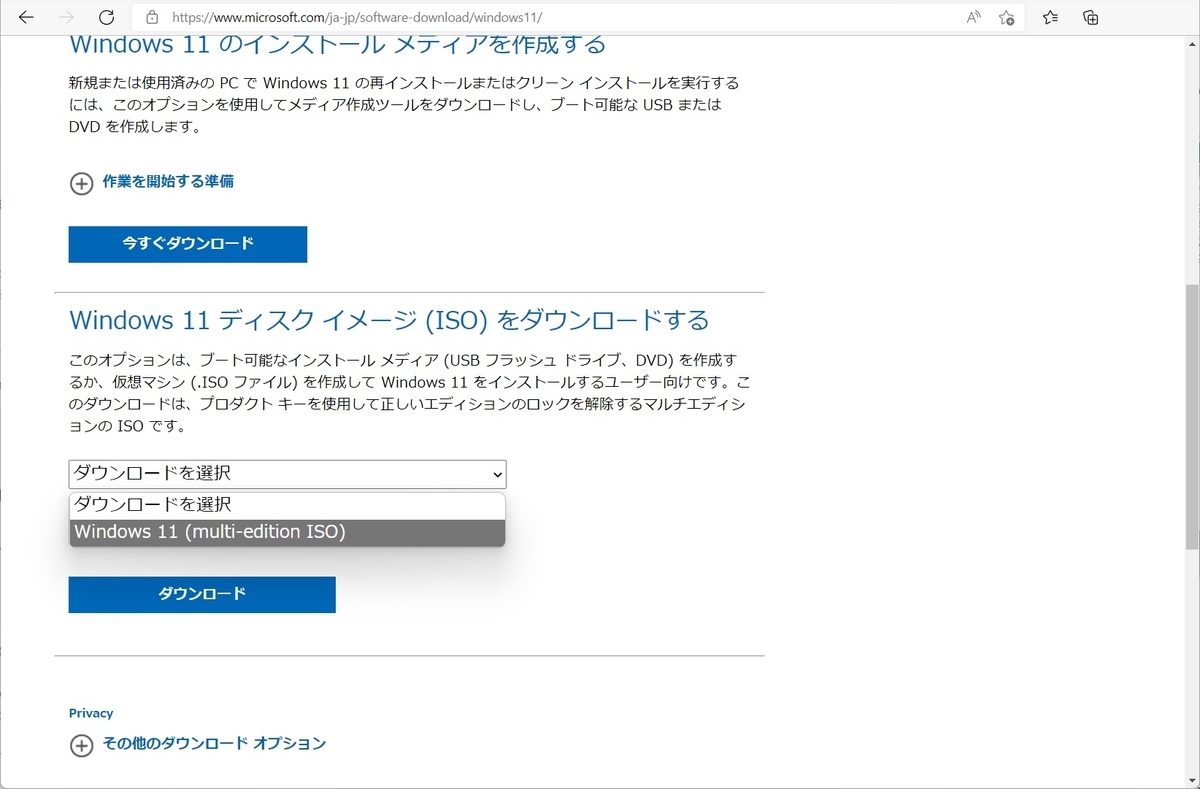Open the Windows 11 ディスク イメージ (ISO) heading link
Screen dimensions: 1200x789
(x=388, y=320)
